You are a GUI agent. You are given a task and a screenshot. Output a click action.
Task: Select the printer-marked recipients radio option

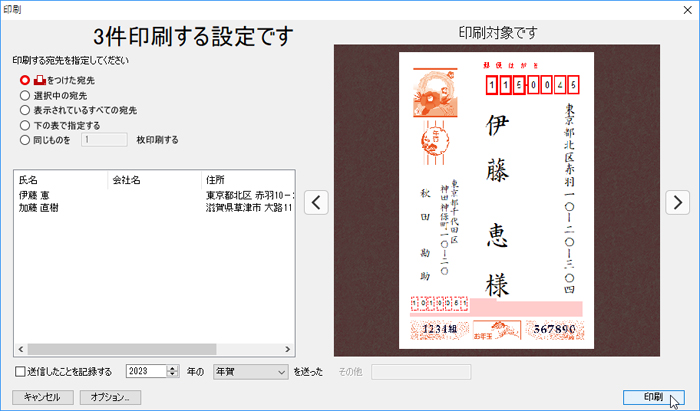coord(25,80)
